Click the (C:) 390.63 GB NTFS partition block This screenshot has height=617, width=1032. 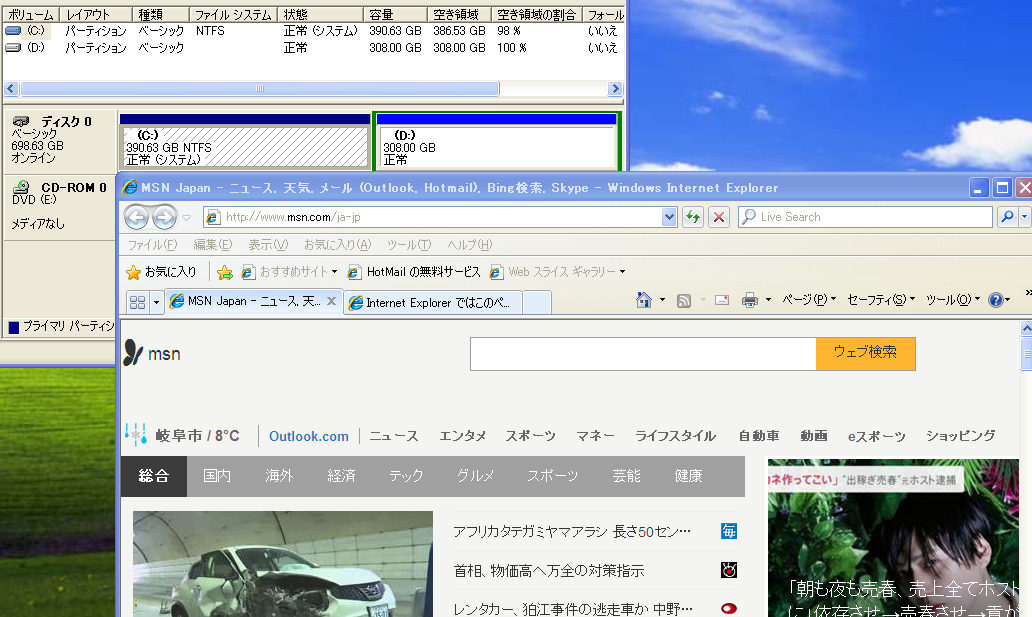point(245,140)
